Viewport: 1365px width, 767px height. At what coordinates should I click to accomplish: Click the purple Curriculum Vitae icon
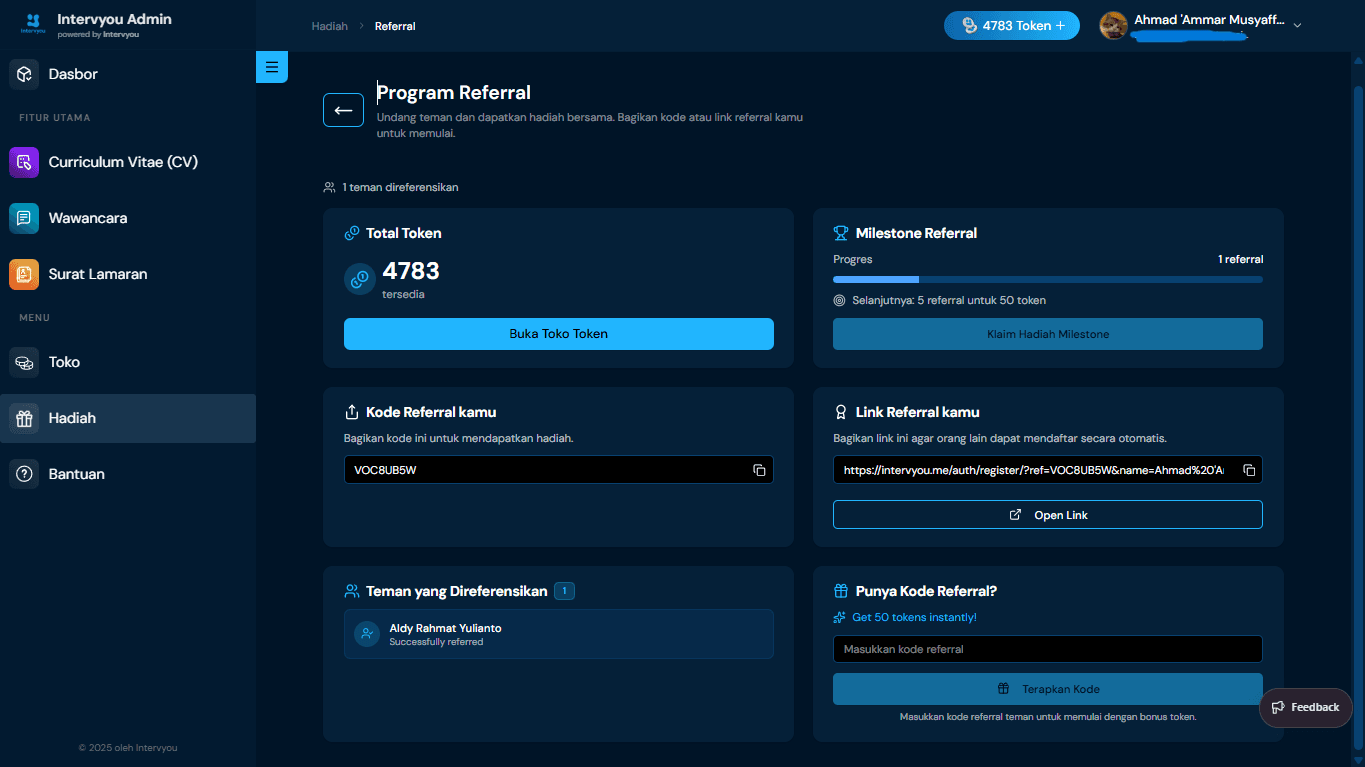pos(24,162)
